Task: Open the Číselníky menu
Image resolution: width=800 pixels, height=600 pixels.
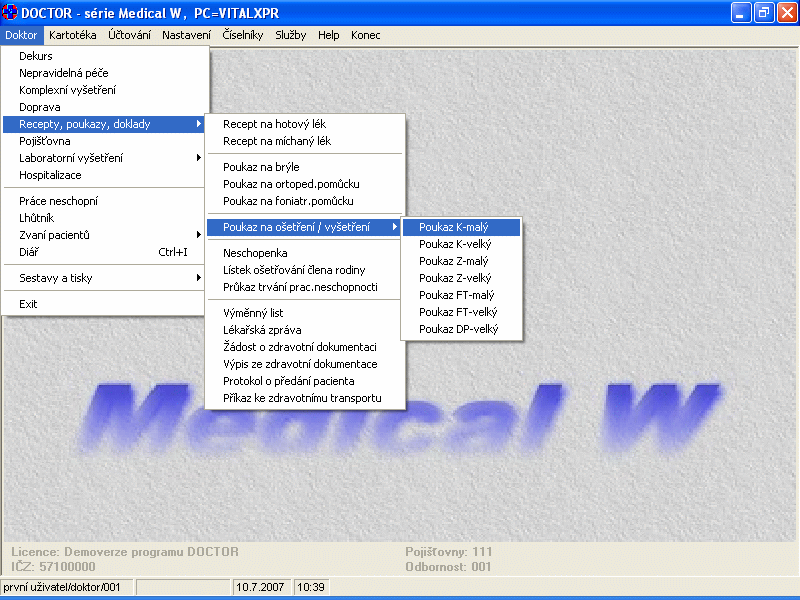Action: (x=243, y=35)
